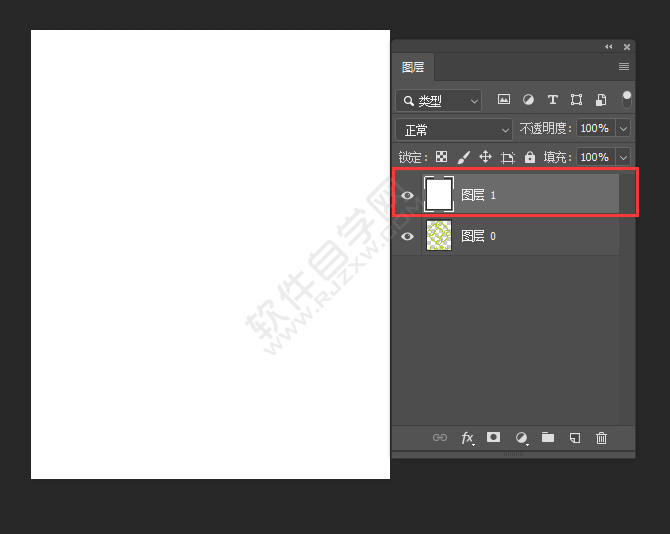Open the 不透明度 opacity slider arrow
This screenshot has width=670, height=534.
pyautogui.click(x=623, y=128)
